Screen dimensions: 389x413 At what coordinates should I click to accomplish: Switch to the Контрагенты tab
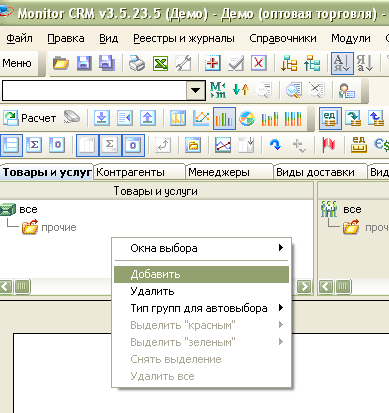point(139,172)
